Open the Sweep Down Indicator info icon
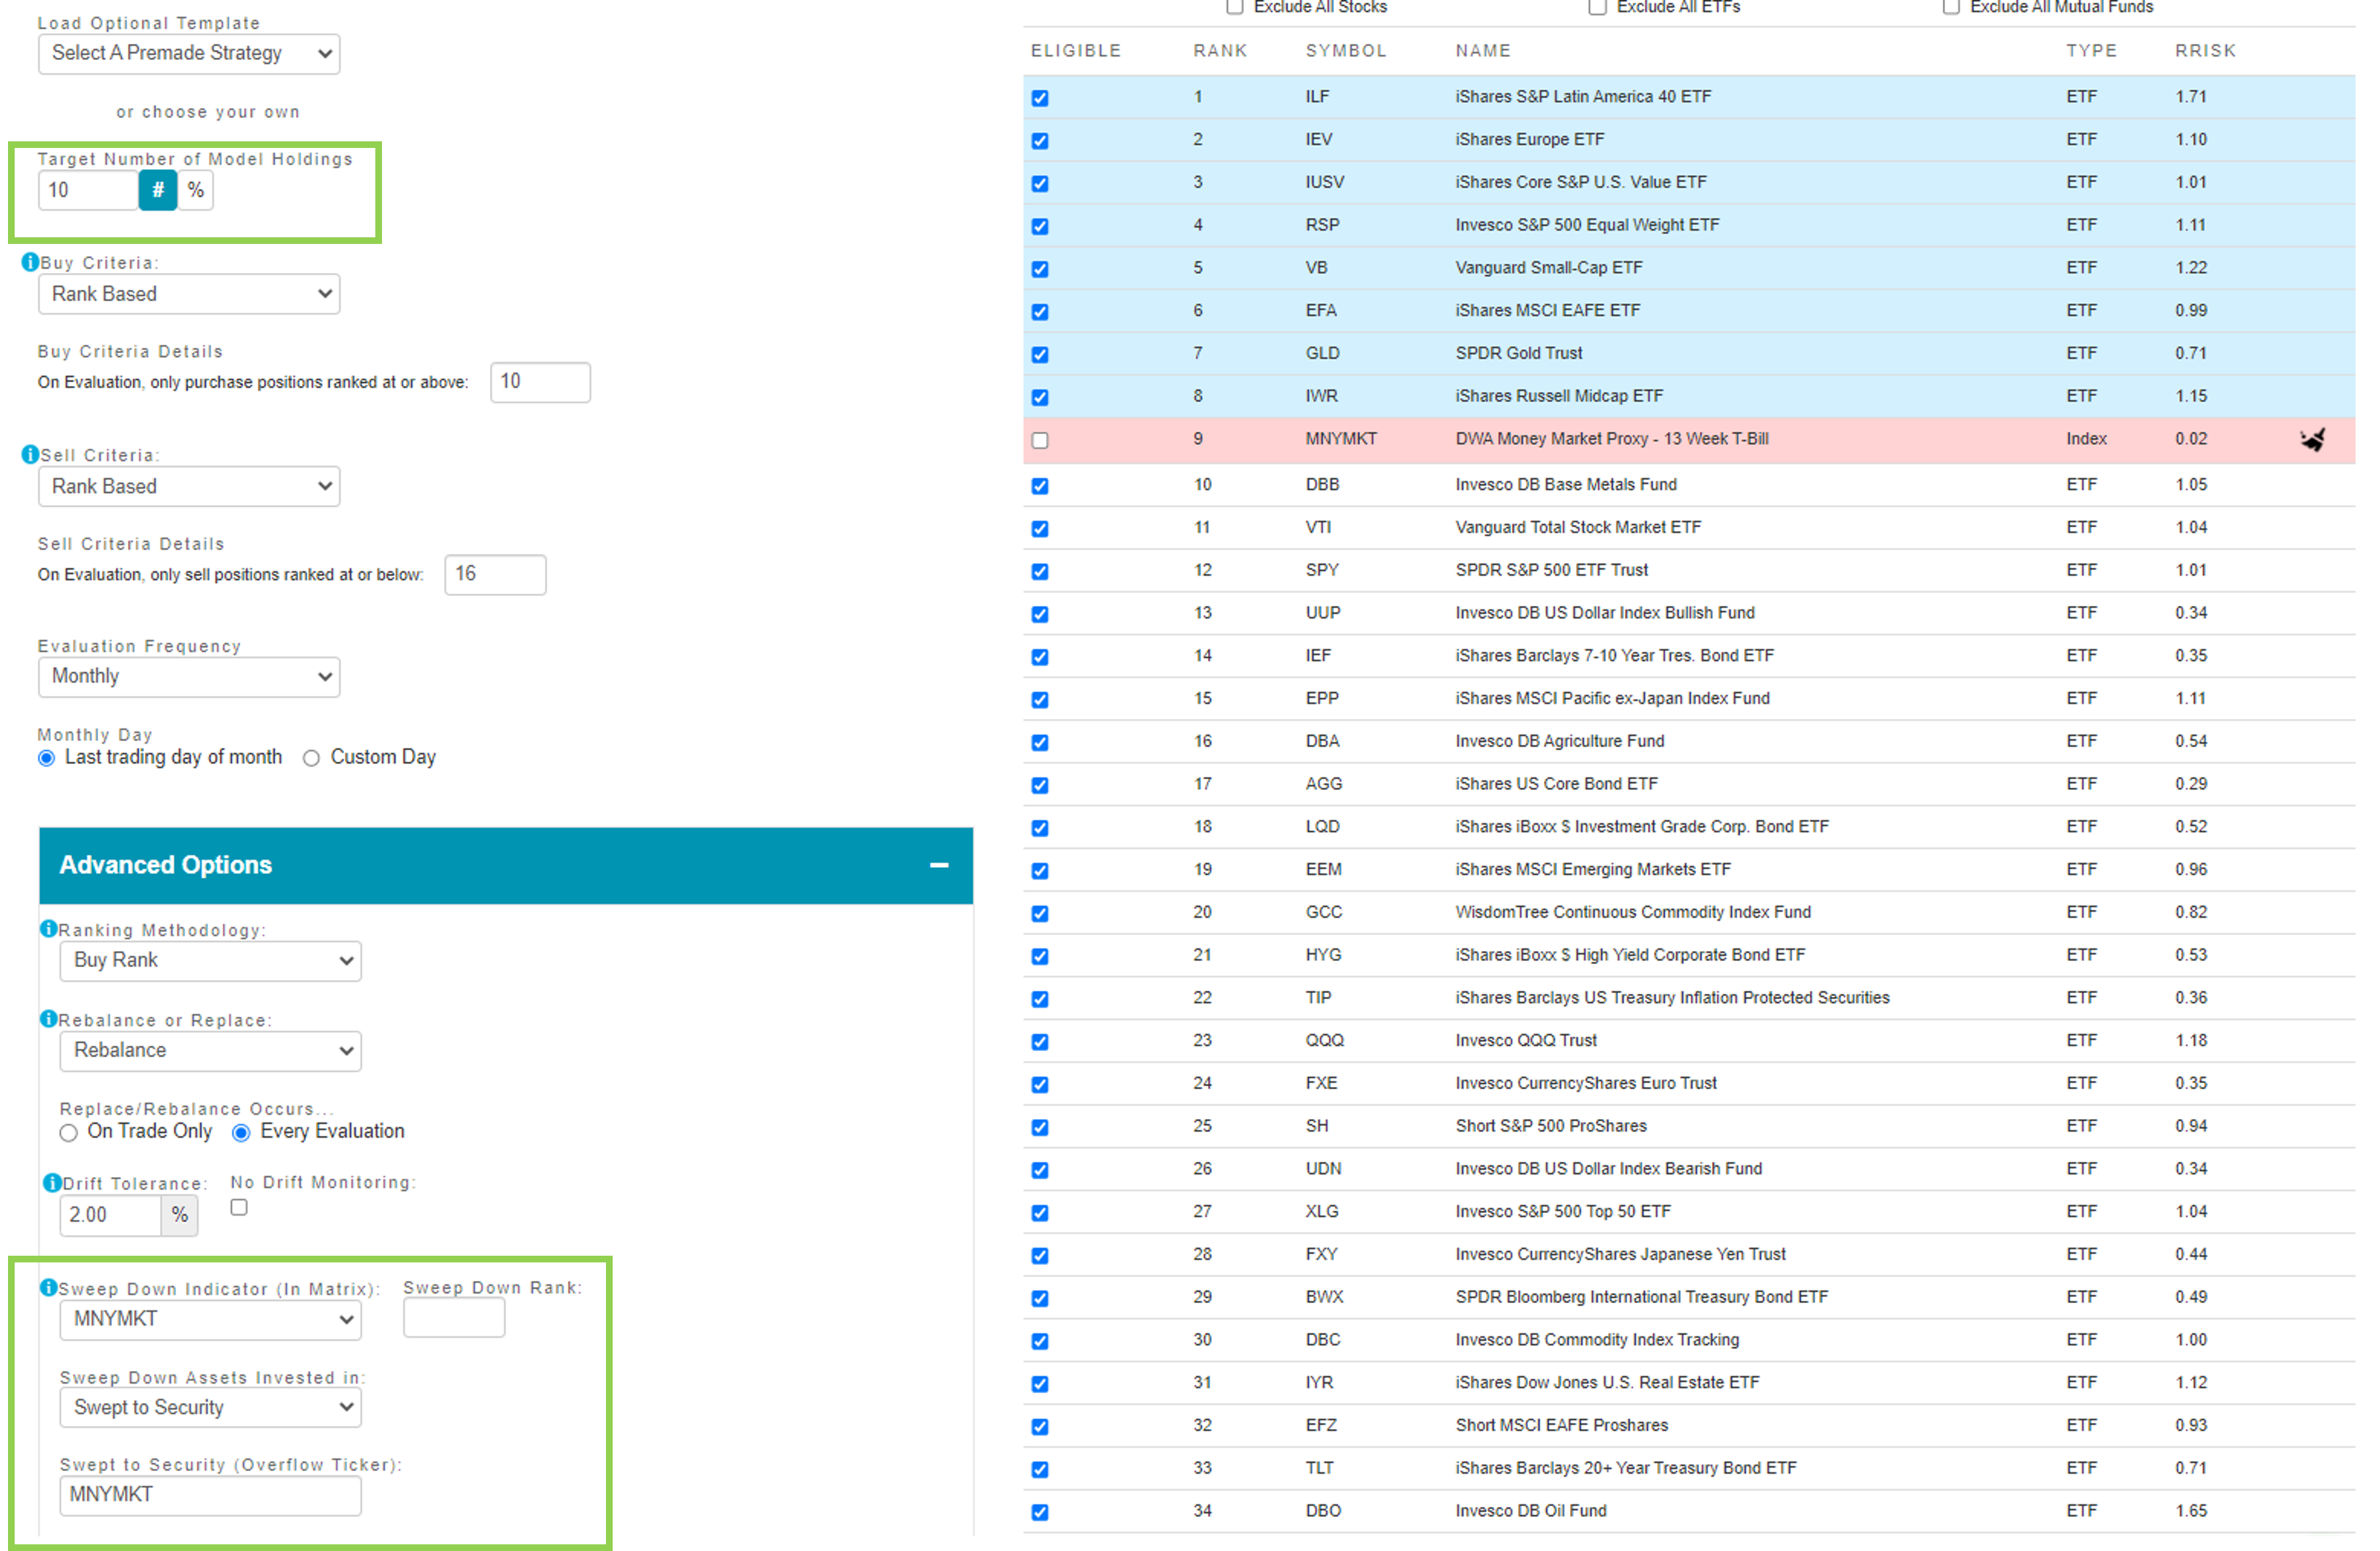This screenshot has width=2380, height=1551. [x=48, y=1288]
